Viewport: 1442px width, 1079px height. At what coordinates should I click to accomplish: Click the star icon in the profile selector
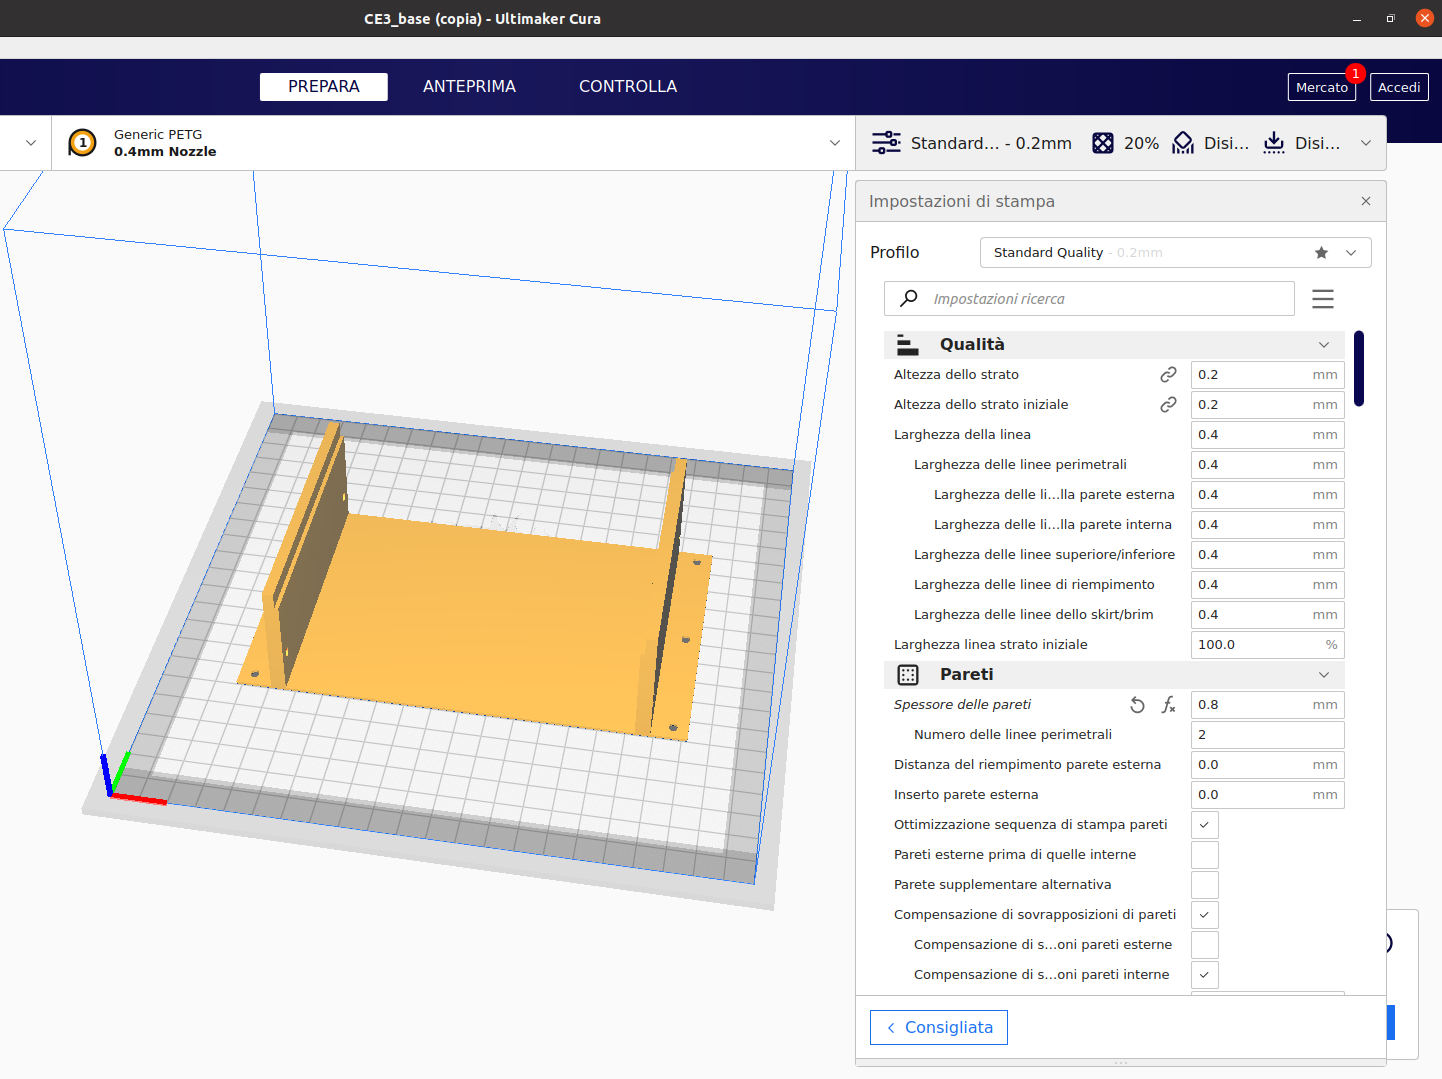(1321, 253)
